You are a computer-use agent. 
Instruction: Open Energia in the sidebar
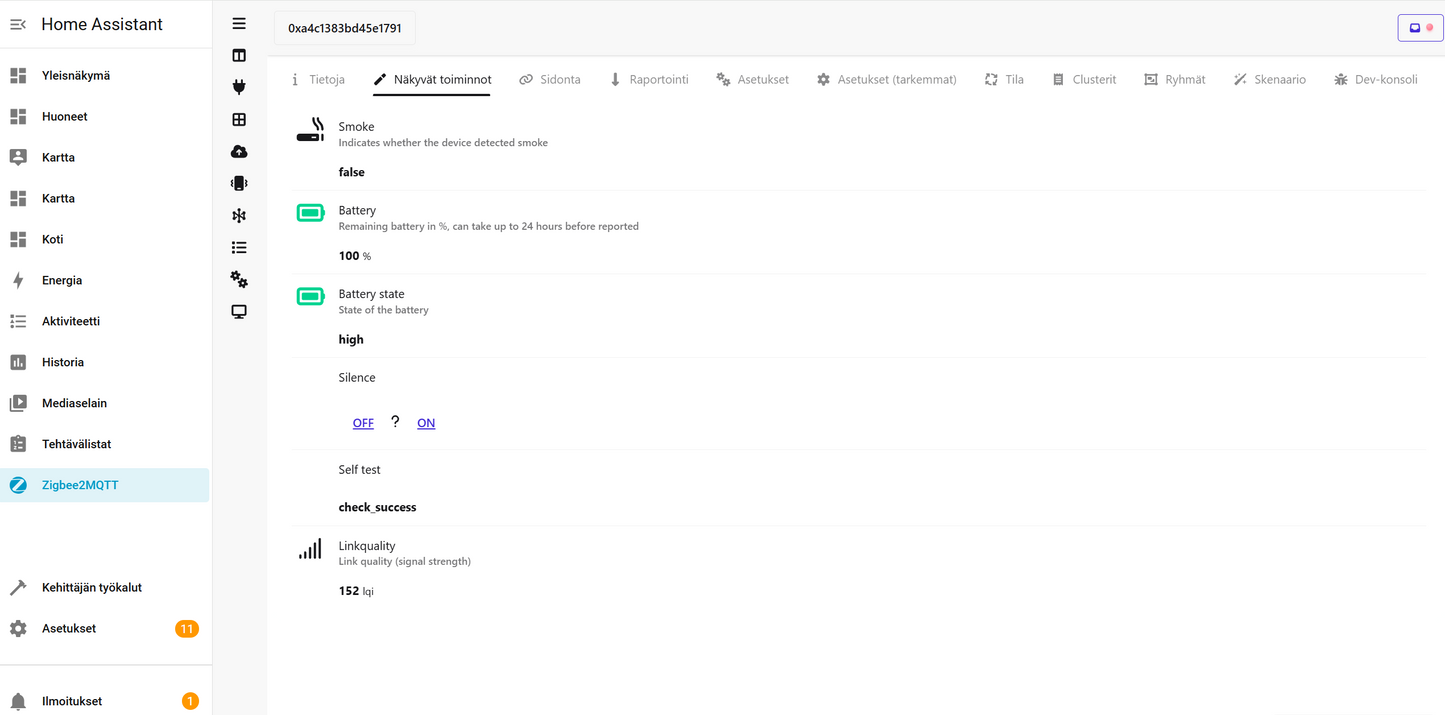pyautogui.click(x=62, y=280)
